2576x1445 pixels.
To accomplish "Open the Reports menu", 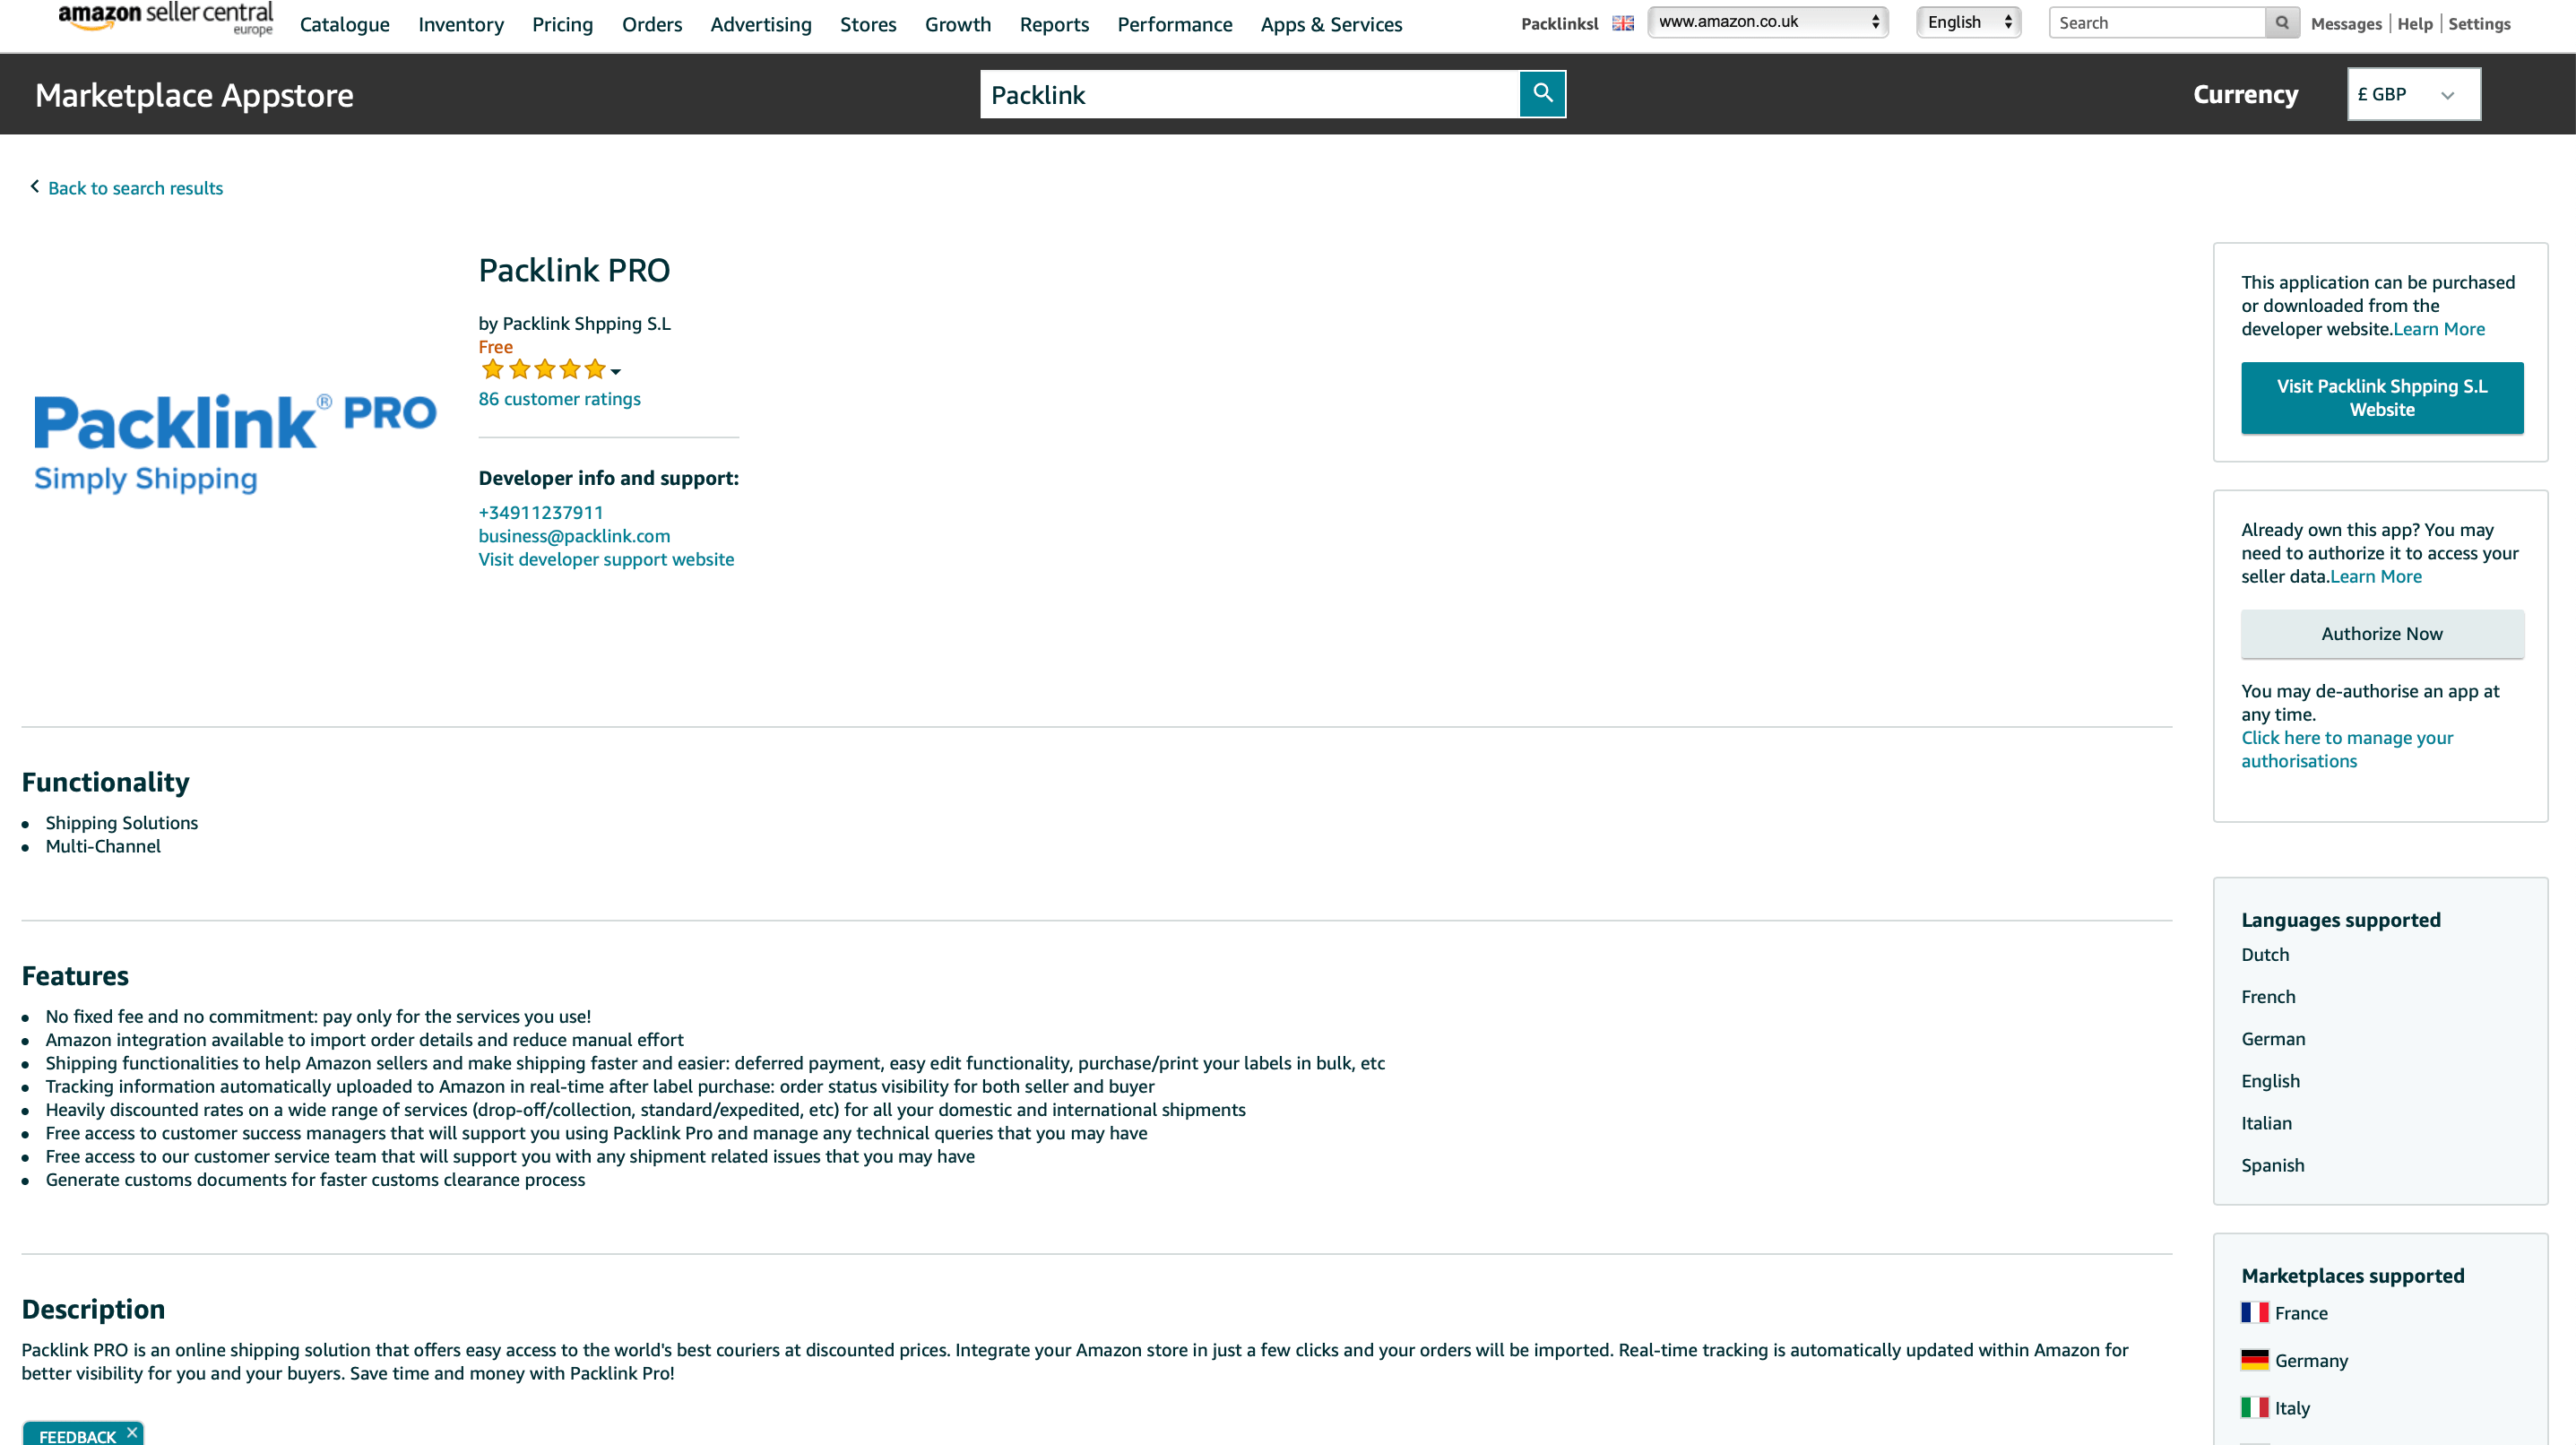I will (1054, 24).
